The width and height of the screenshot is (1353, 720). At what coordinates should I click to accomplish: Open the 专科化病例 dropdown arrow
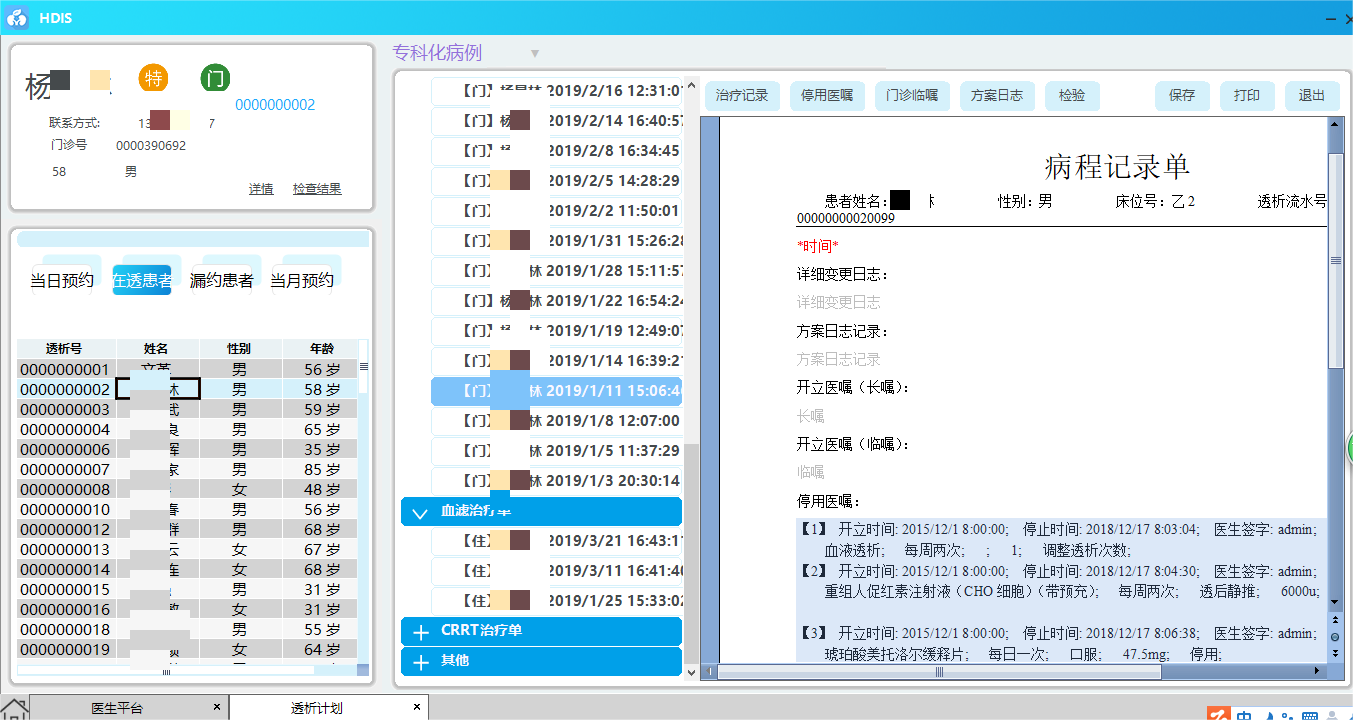pos(535,54)
